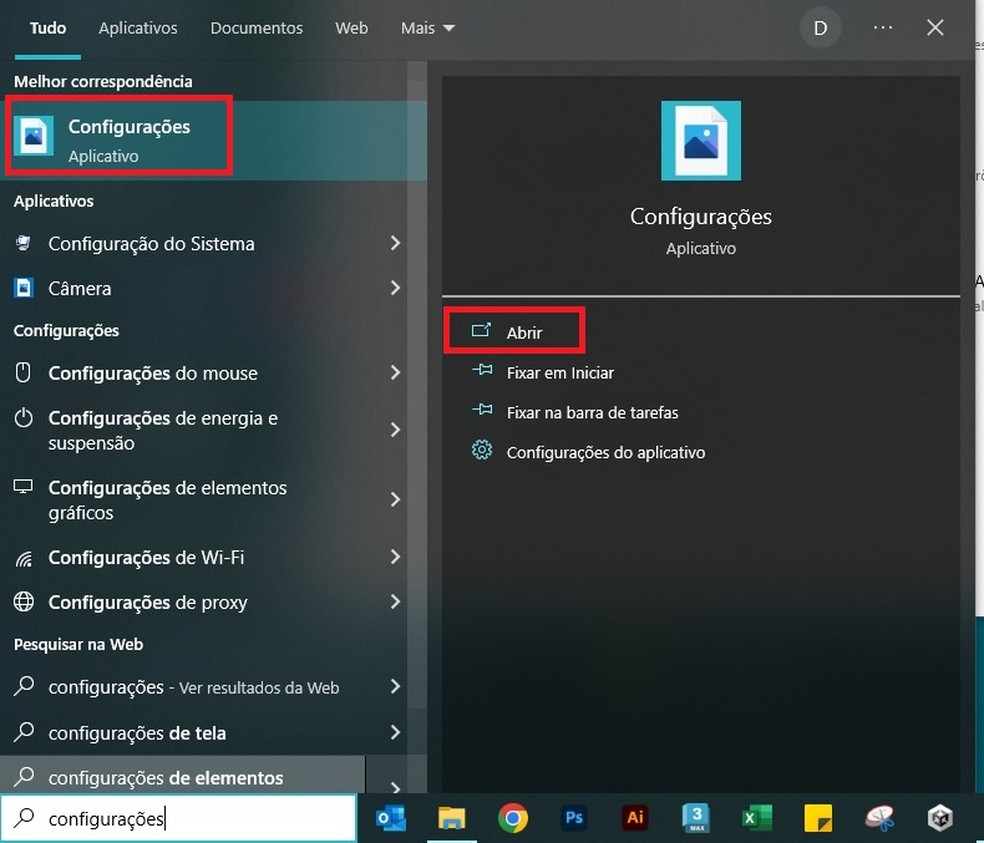Screen dimensions: 984x843
Task: Expand Configurações de Wi-Fi chevron
Action: 395,557
